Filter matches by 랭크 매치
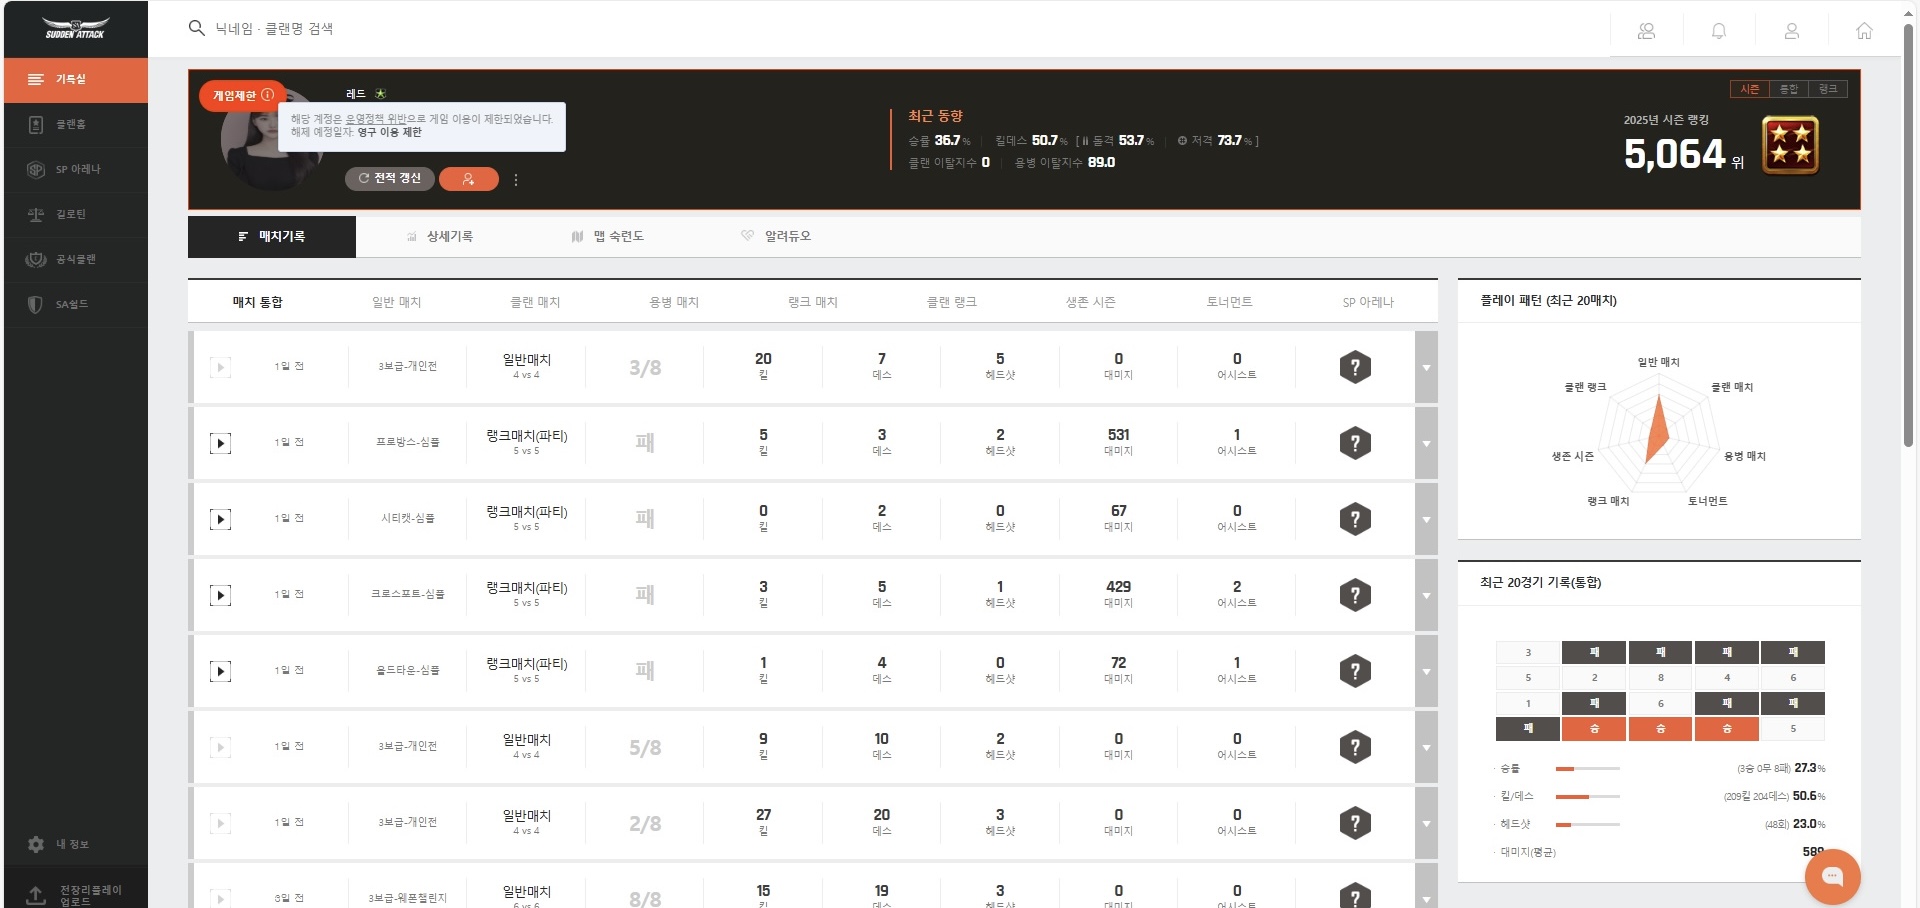This screenshot has height=908, width=1920. [x=812, y=302]
